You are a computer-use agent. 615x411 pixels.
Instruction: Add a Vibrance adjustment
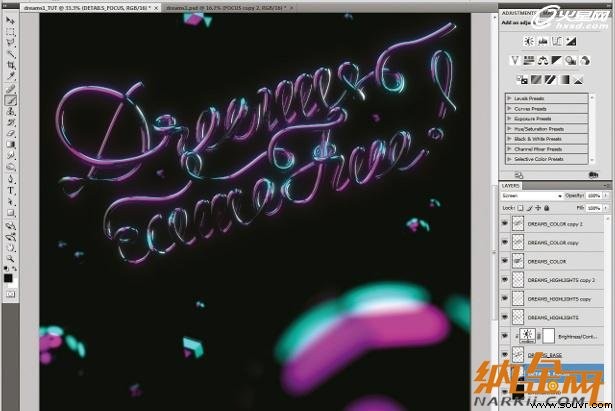[x=515, y=60]
